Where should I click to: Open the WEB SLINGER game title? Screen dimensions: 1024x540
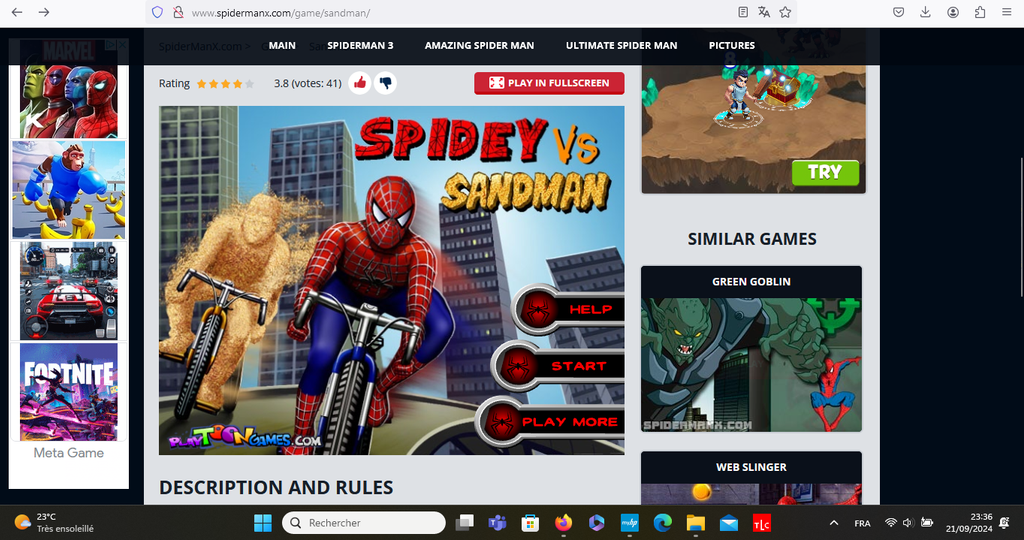coord(751,467)
